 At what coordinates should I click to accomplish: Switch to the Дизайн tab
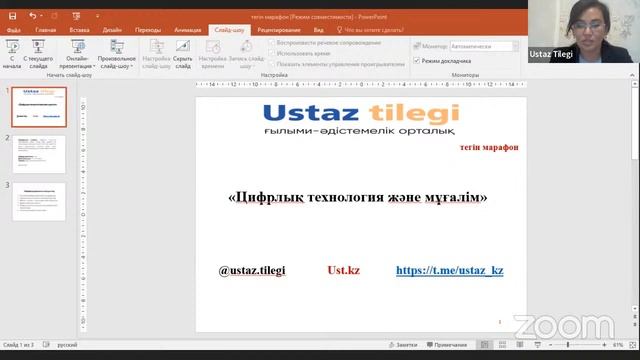coord(112,30)
